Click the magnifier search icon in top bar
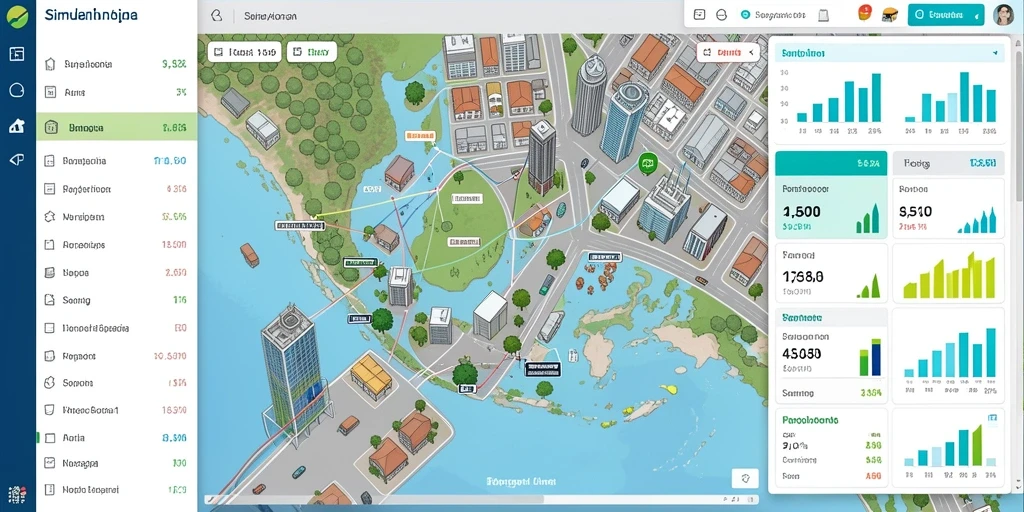 [x=217, y=16]
